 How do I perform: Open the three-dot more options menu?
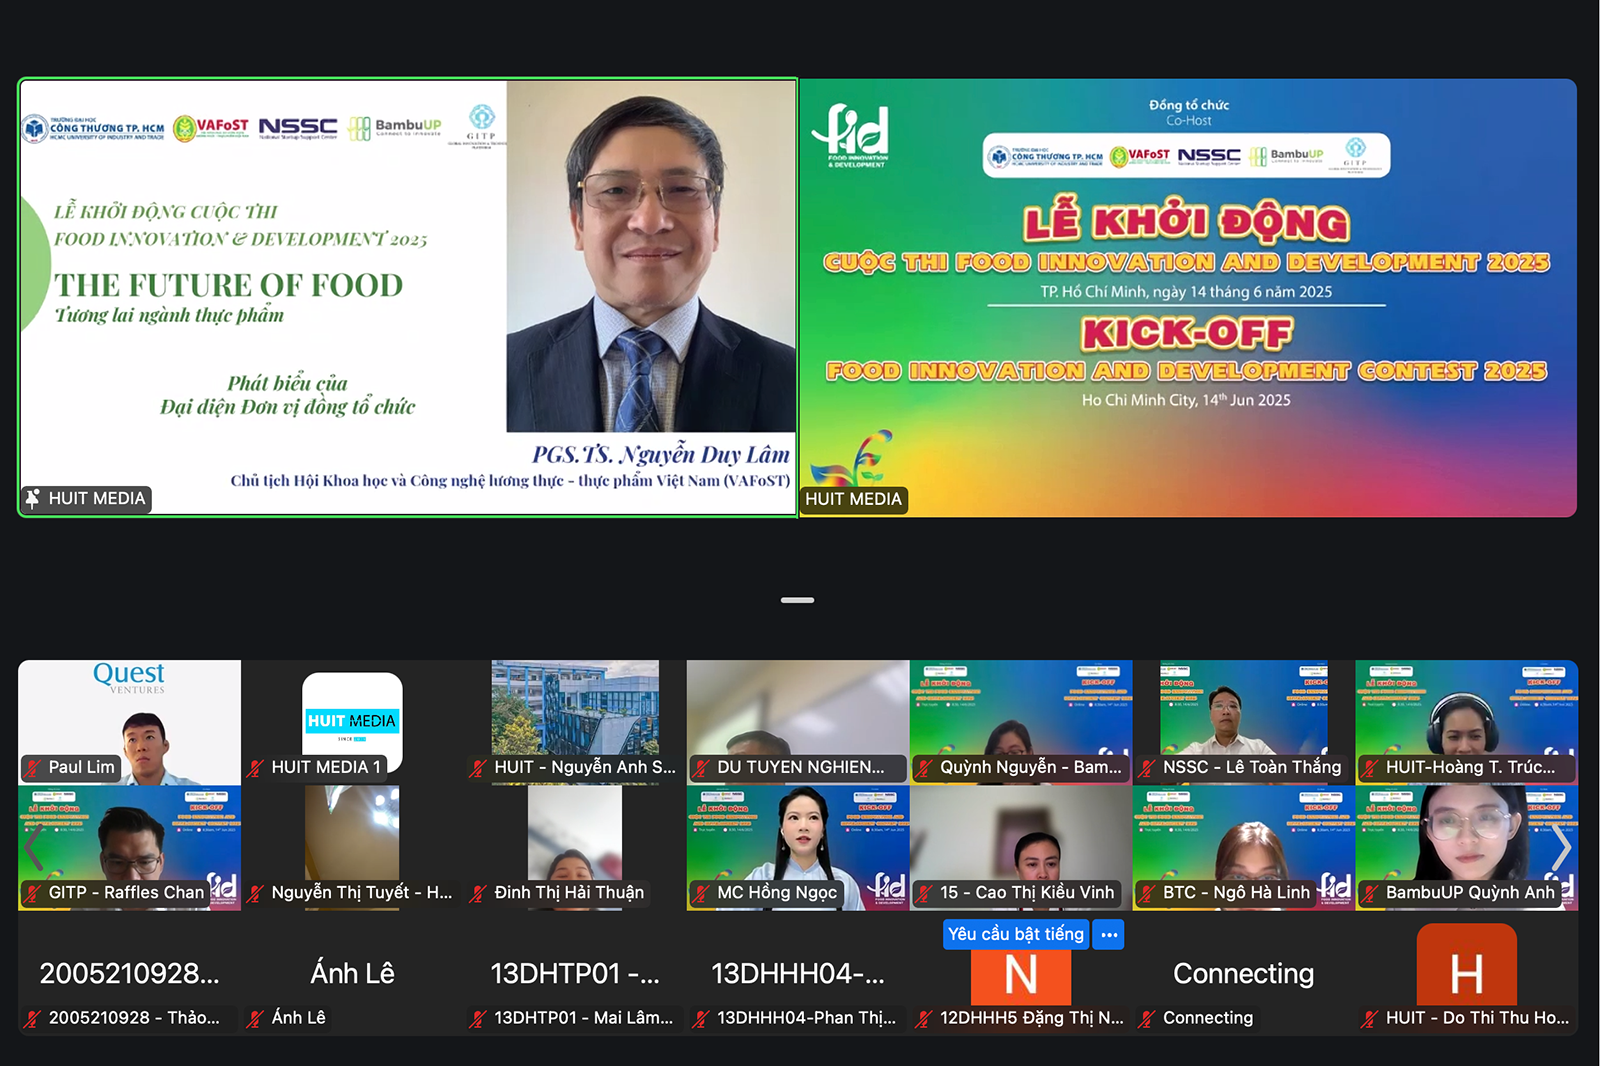click(x=1109, y=934)
